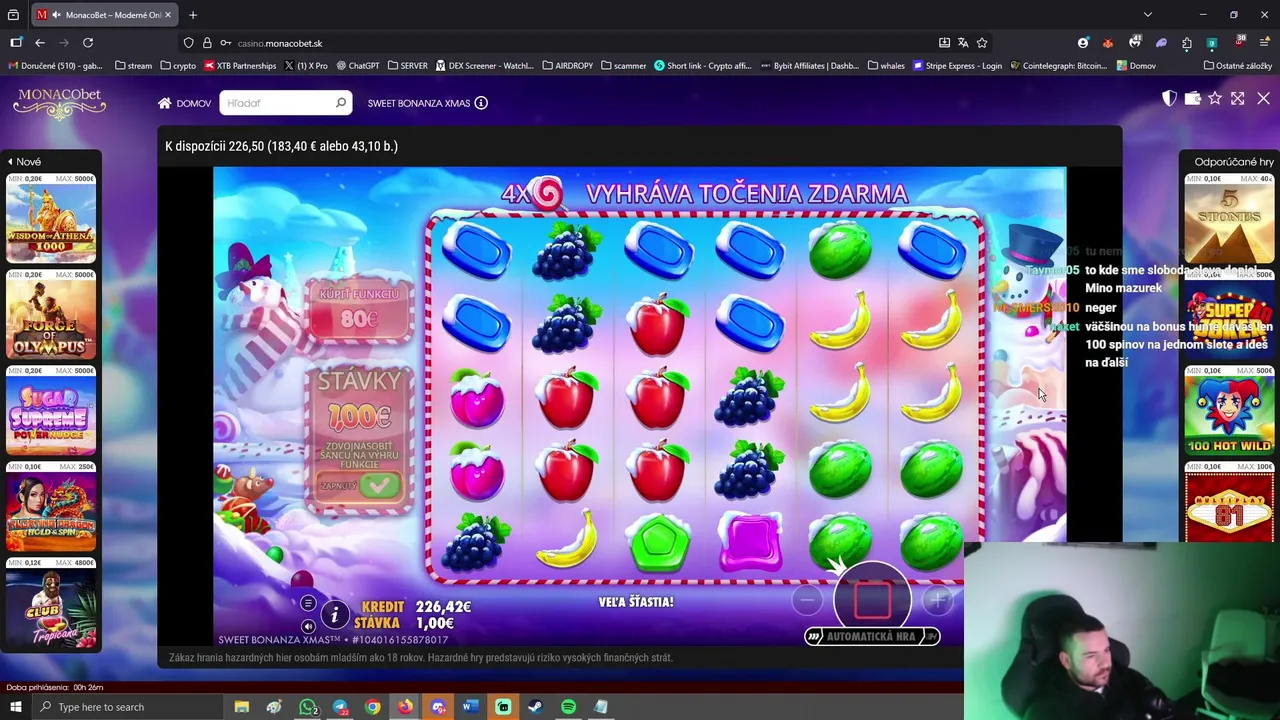Mute the slot game sound icon

pos(308,626)
